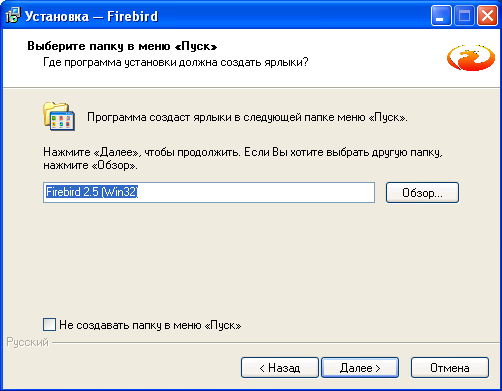Click the disabled maximize button
The height and width of the screenshot is (391, 502).
tap(464, 16)
